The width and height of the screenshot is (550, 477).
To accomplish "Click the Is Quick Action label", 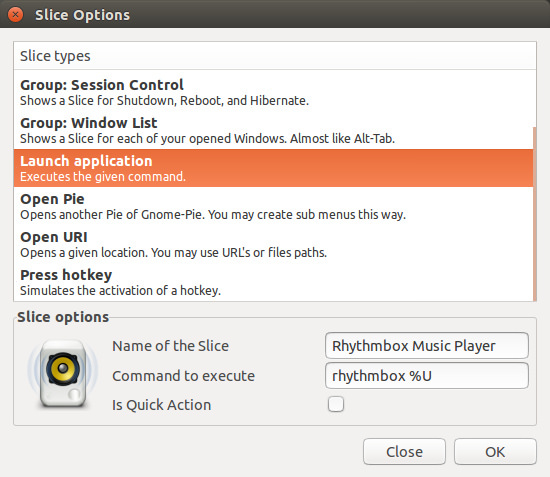I will 161,405.
